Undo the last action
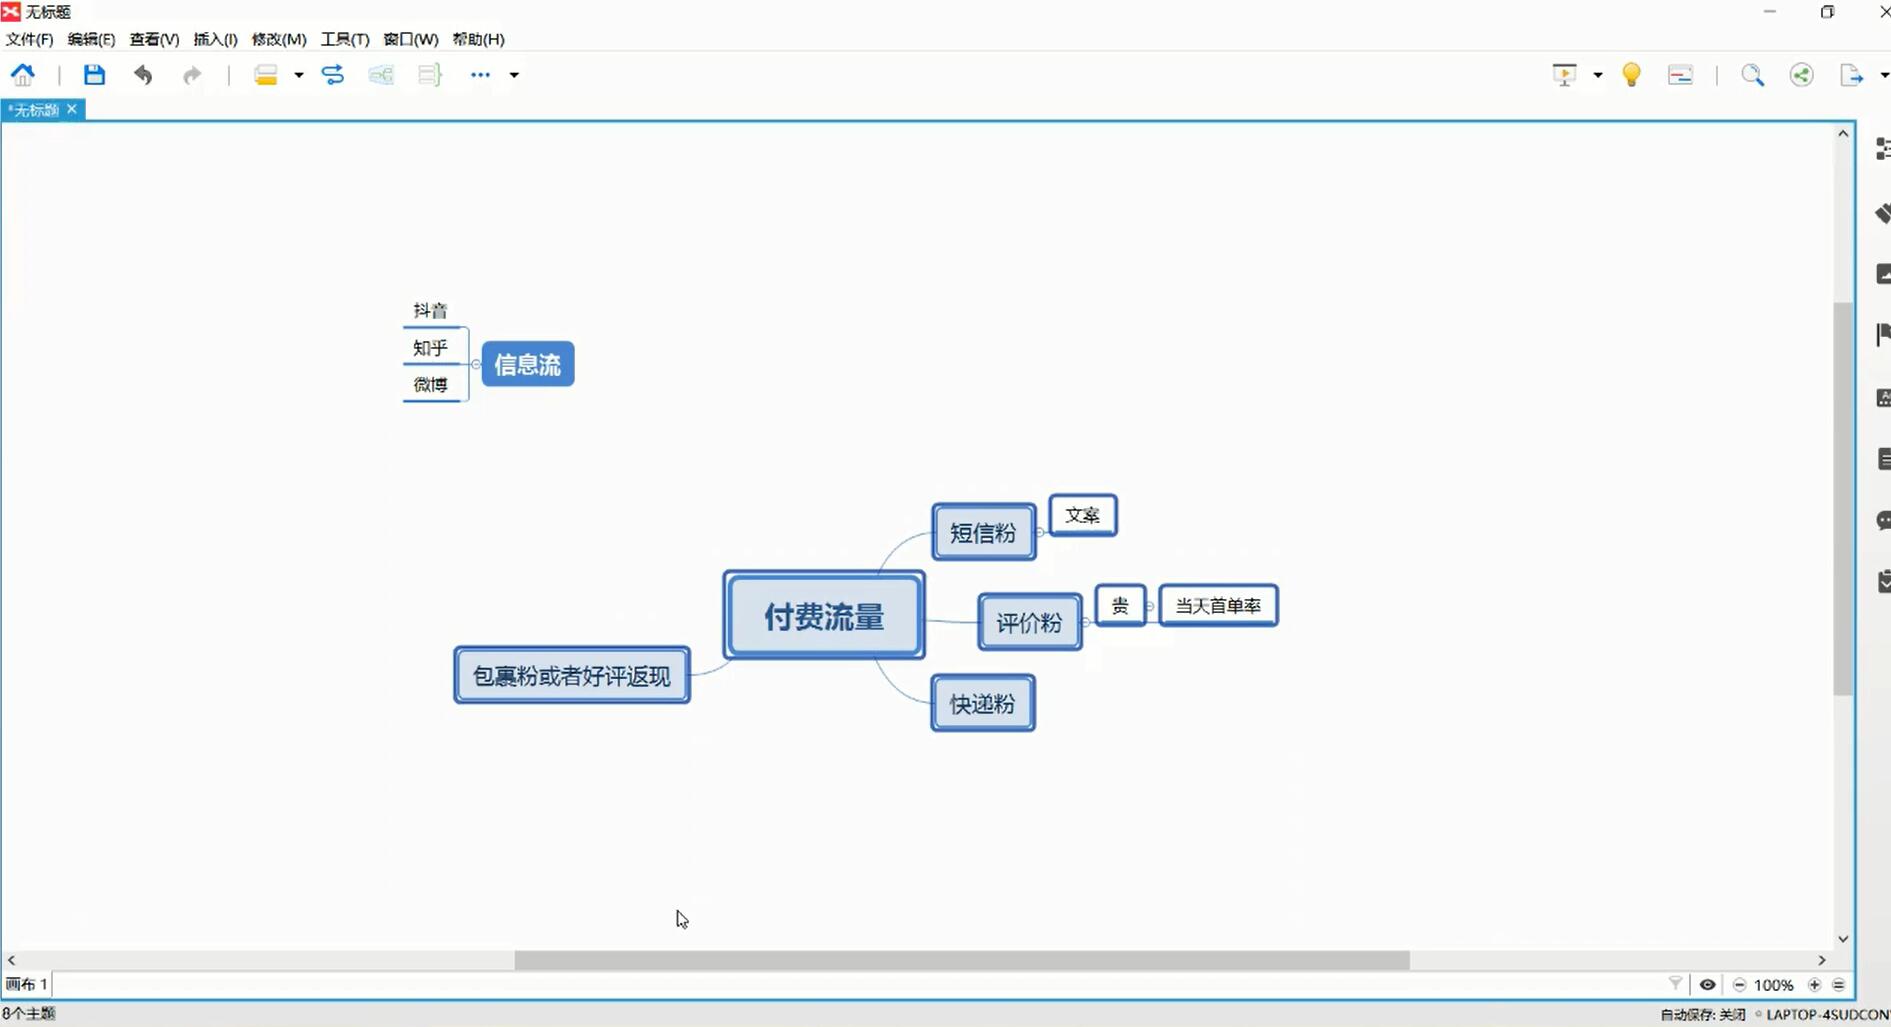The image size is (1891, 1027). [143, 75]
